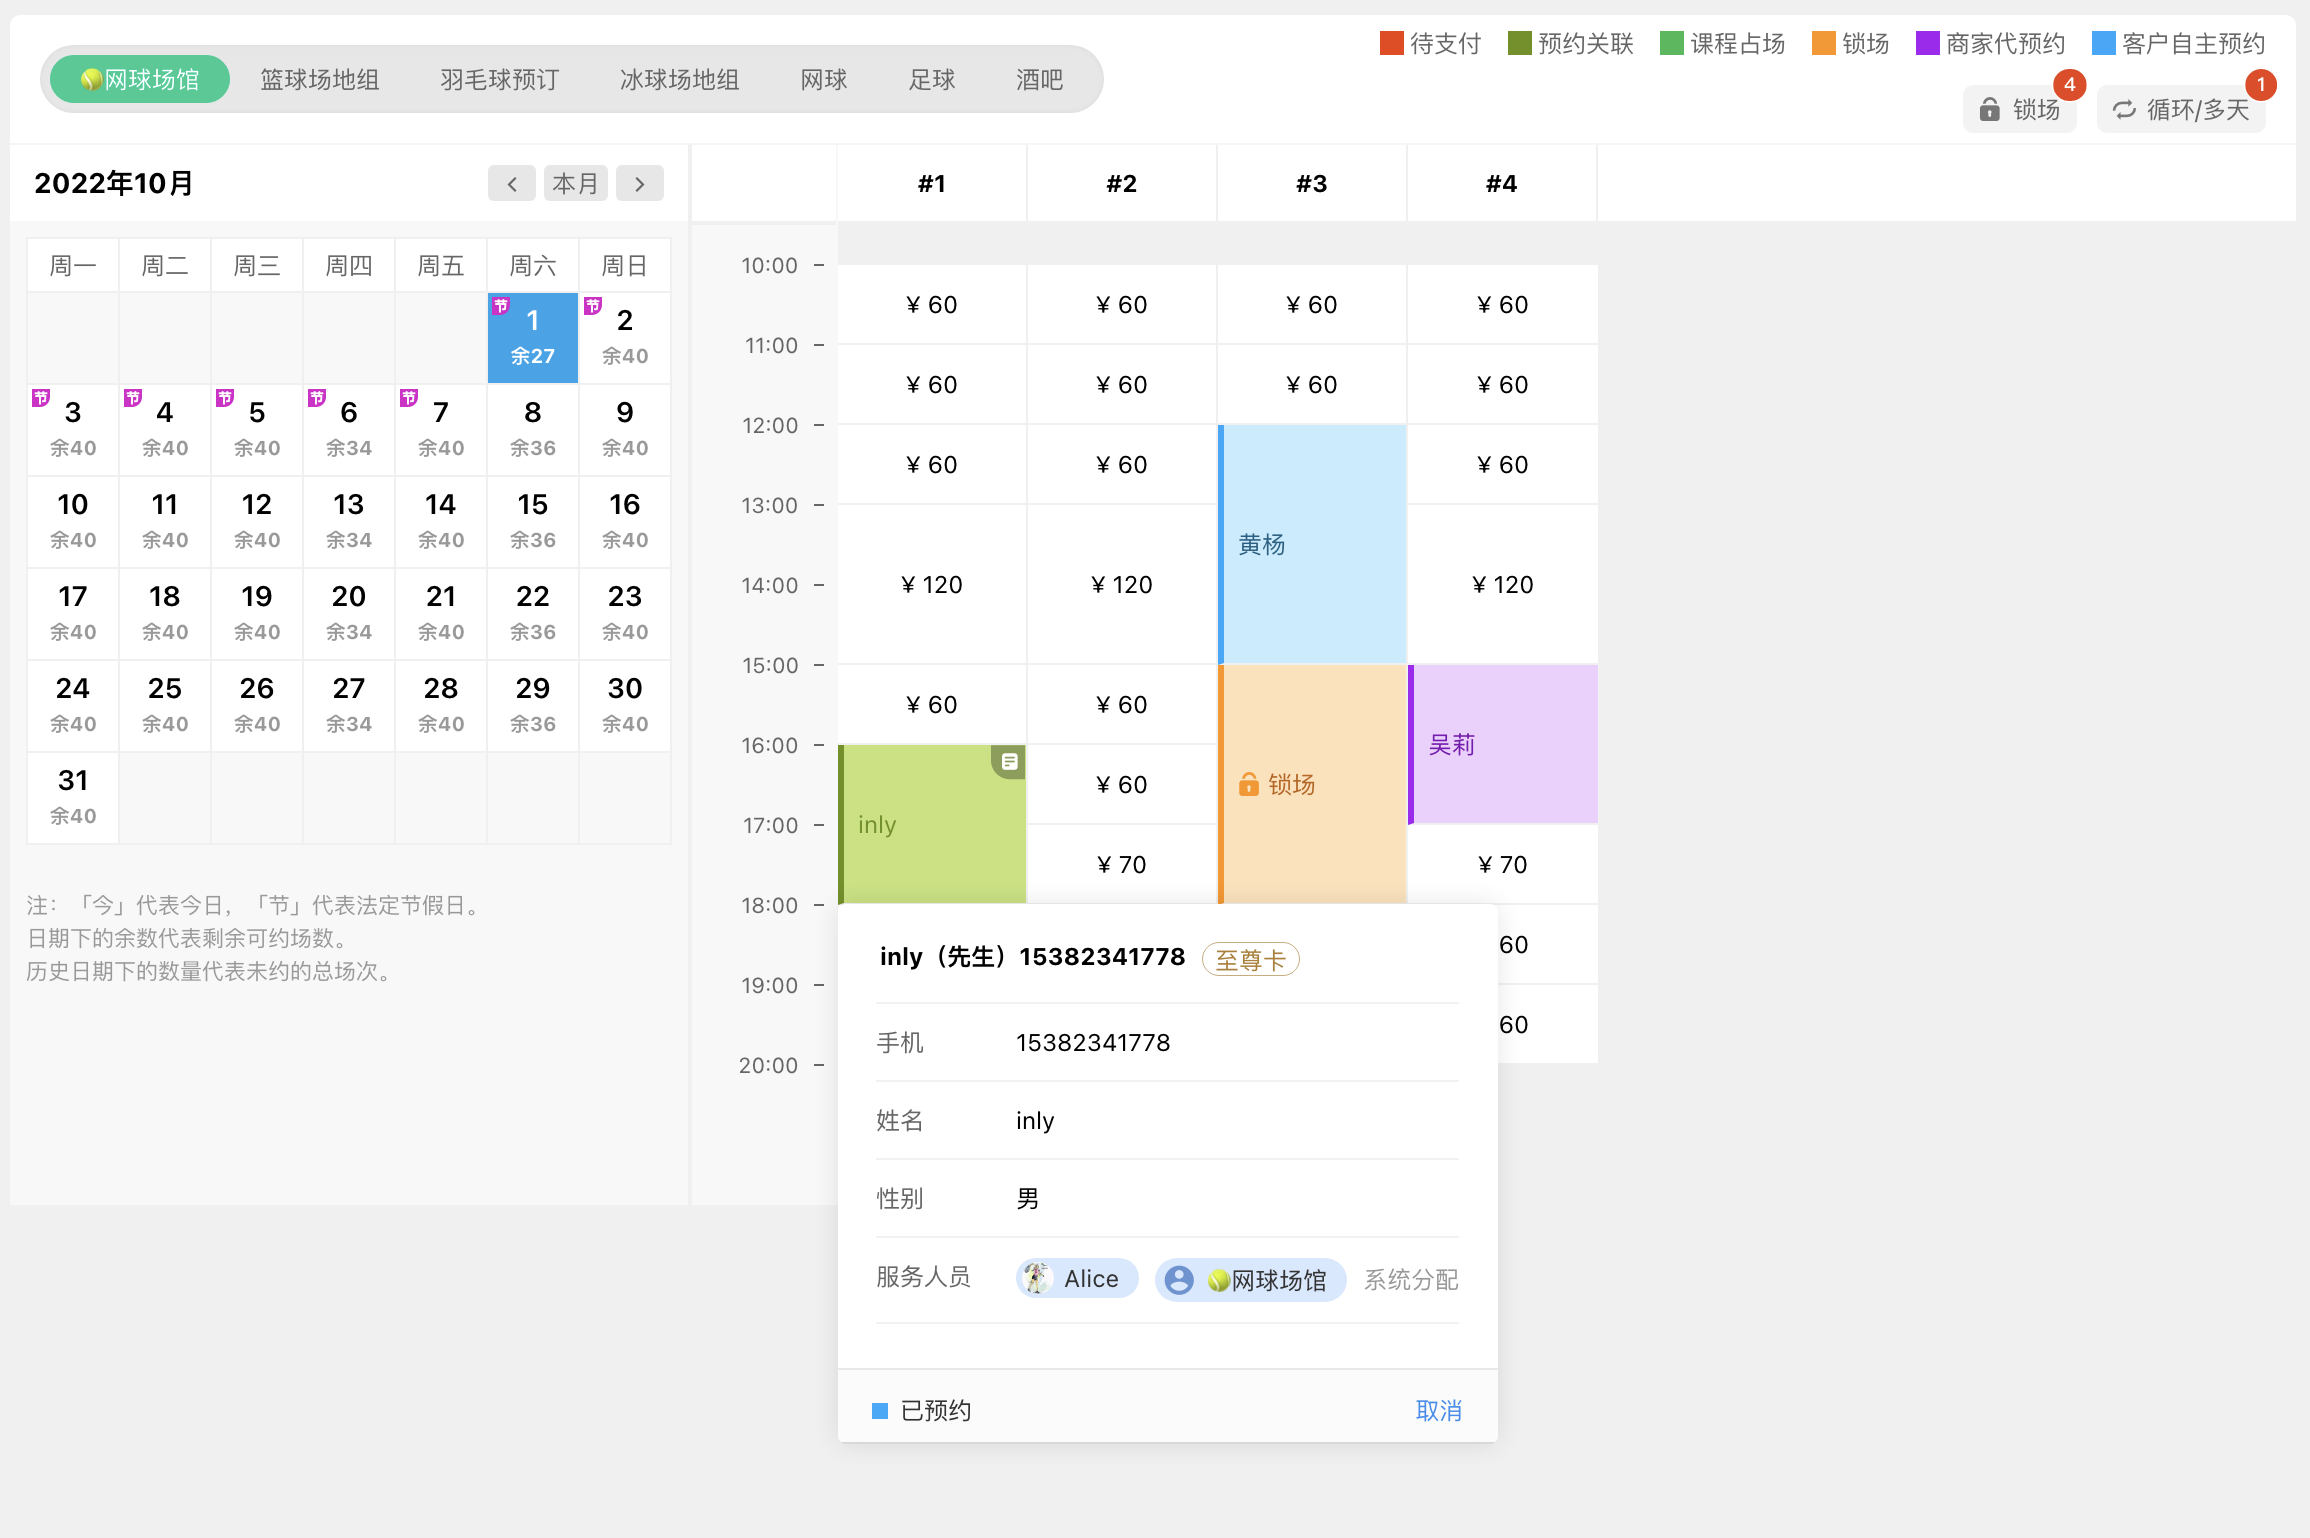Switch to the 羽毛球预订 tab
The height and width of the screenshot is (1538, 2310).
tap(500, 80)
